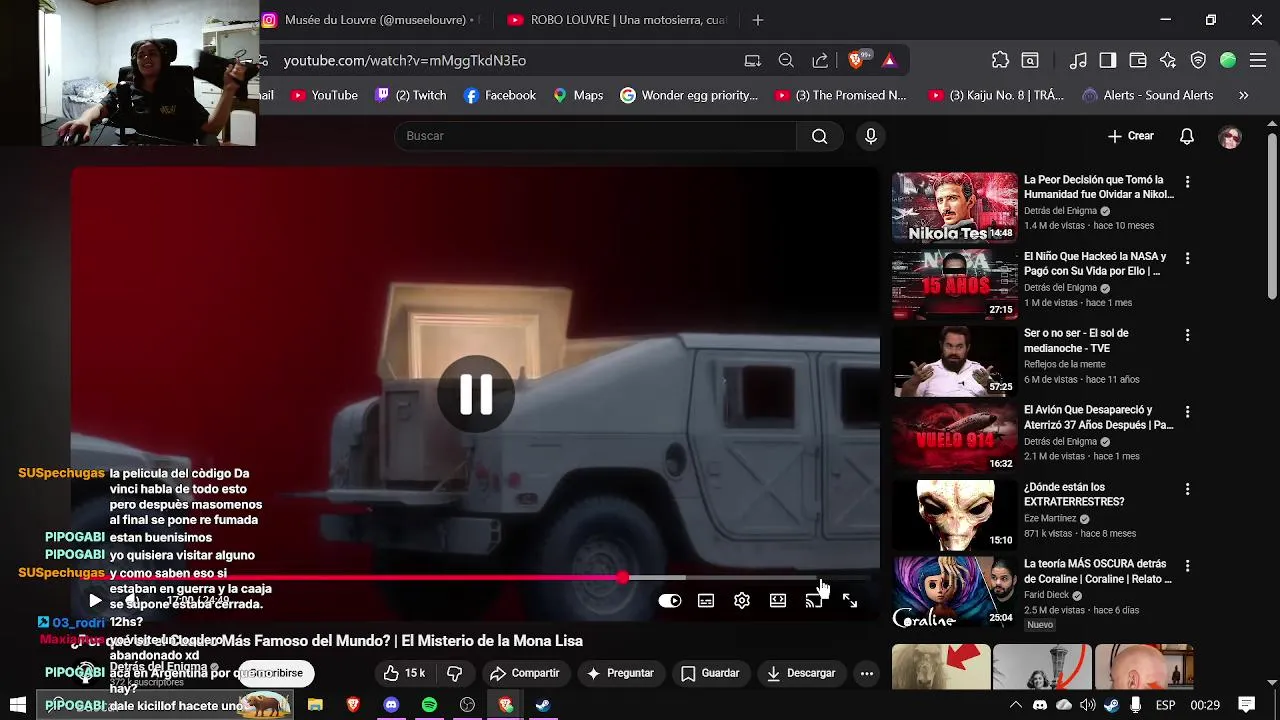
Task: Open the Coraline video thumbnail
Action: point(955,592)
